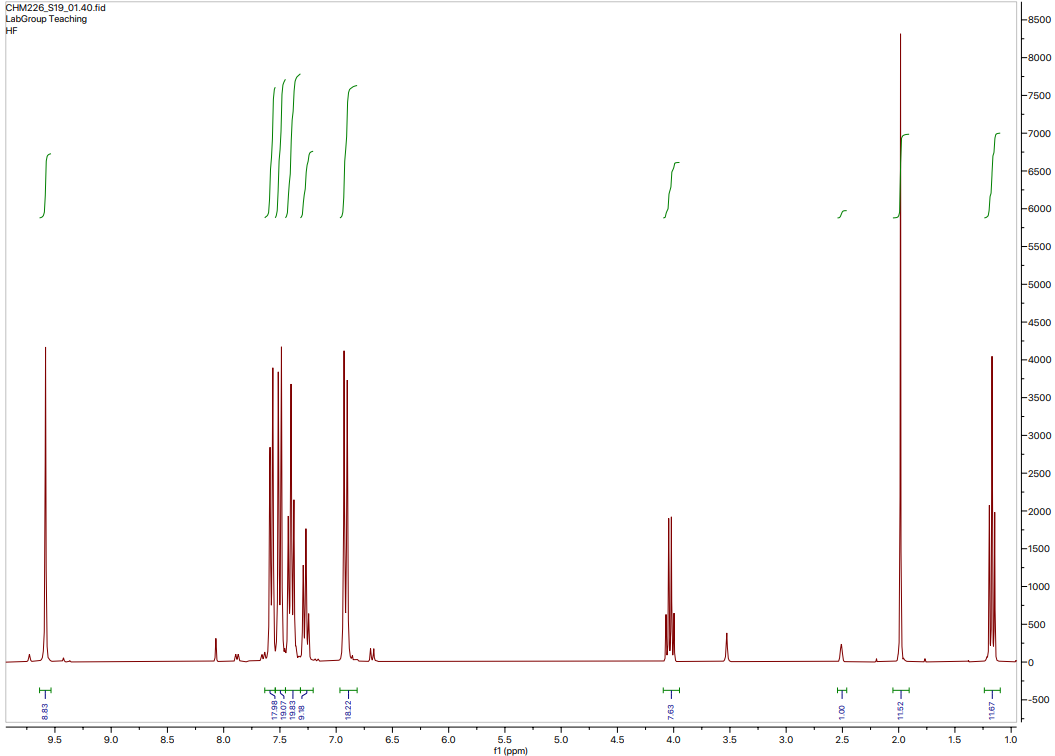The width and height of the screenshot is (1055, 756).
Task: Select the small peak near 3.5 ppm
Action: pyautogui.click(x=726, y=645)
